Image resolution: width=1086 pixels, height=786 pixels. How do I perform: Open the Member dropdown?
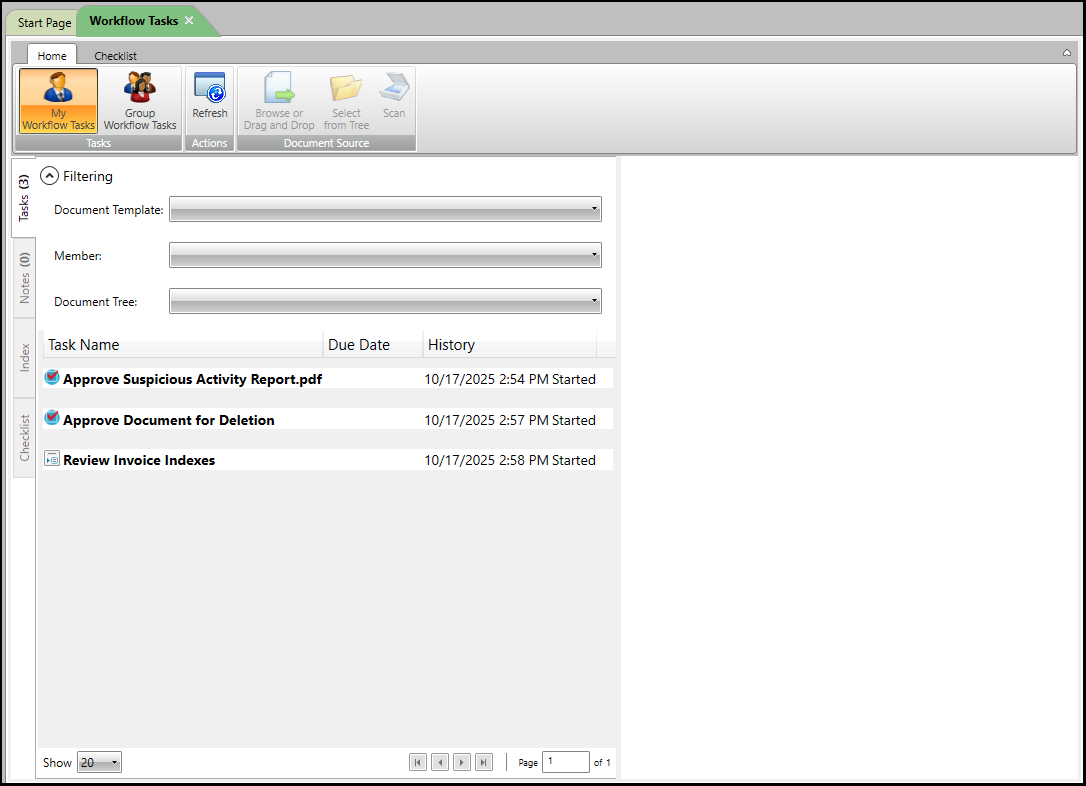(x=385, y=256)
